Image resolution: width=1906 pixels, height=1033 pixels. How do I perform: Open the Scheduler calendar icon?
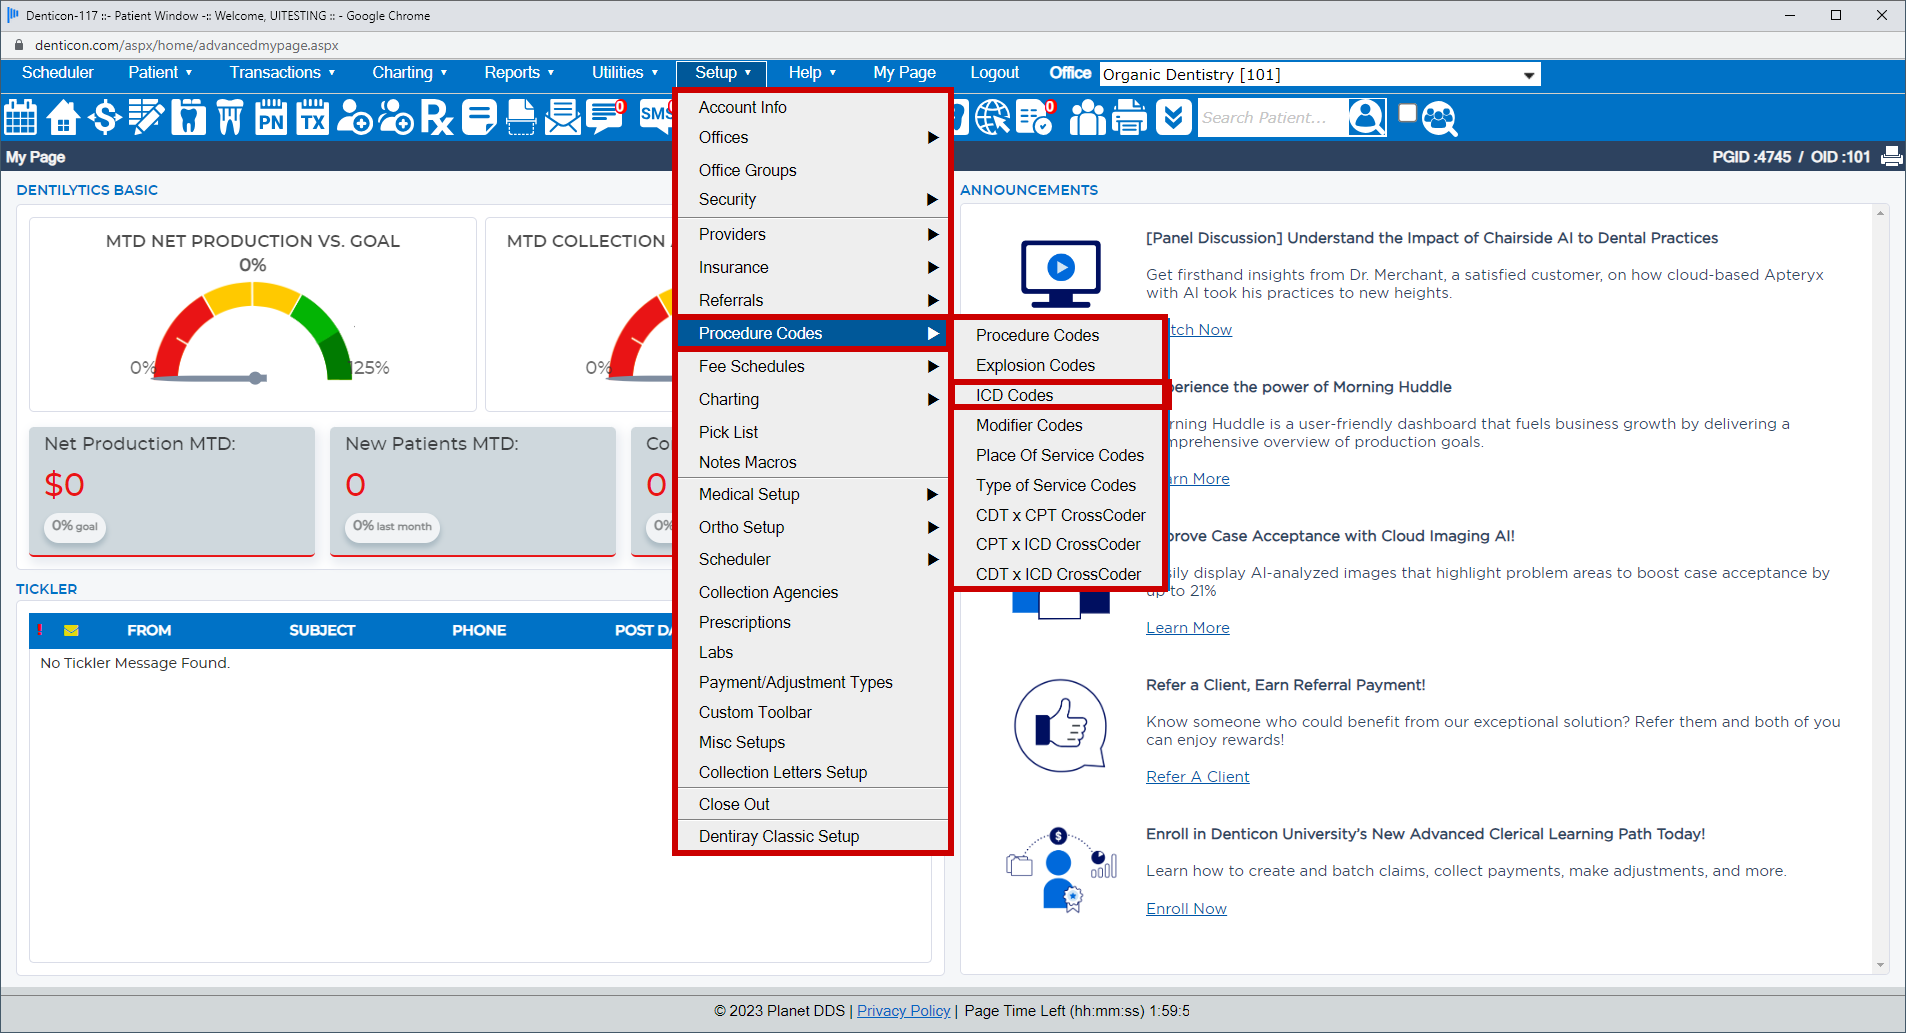click(x=20, y=117)
